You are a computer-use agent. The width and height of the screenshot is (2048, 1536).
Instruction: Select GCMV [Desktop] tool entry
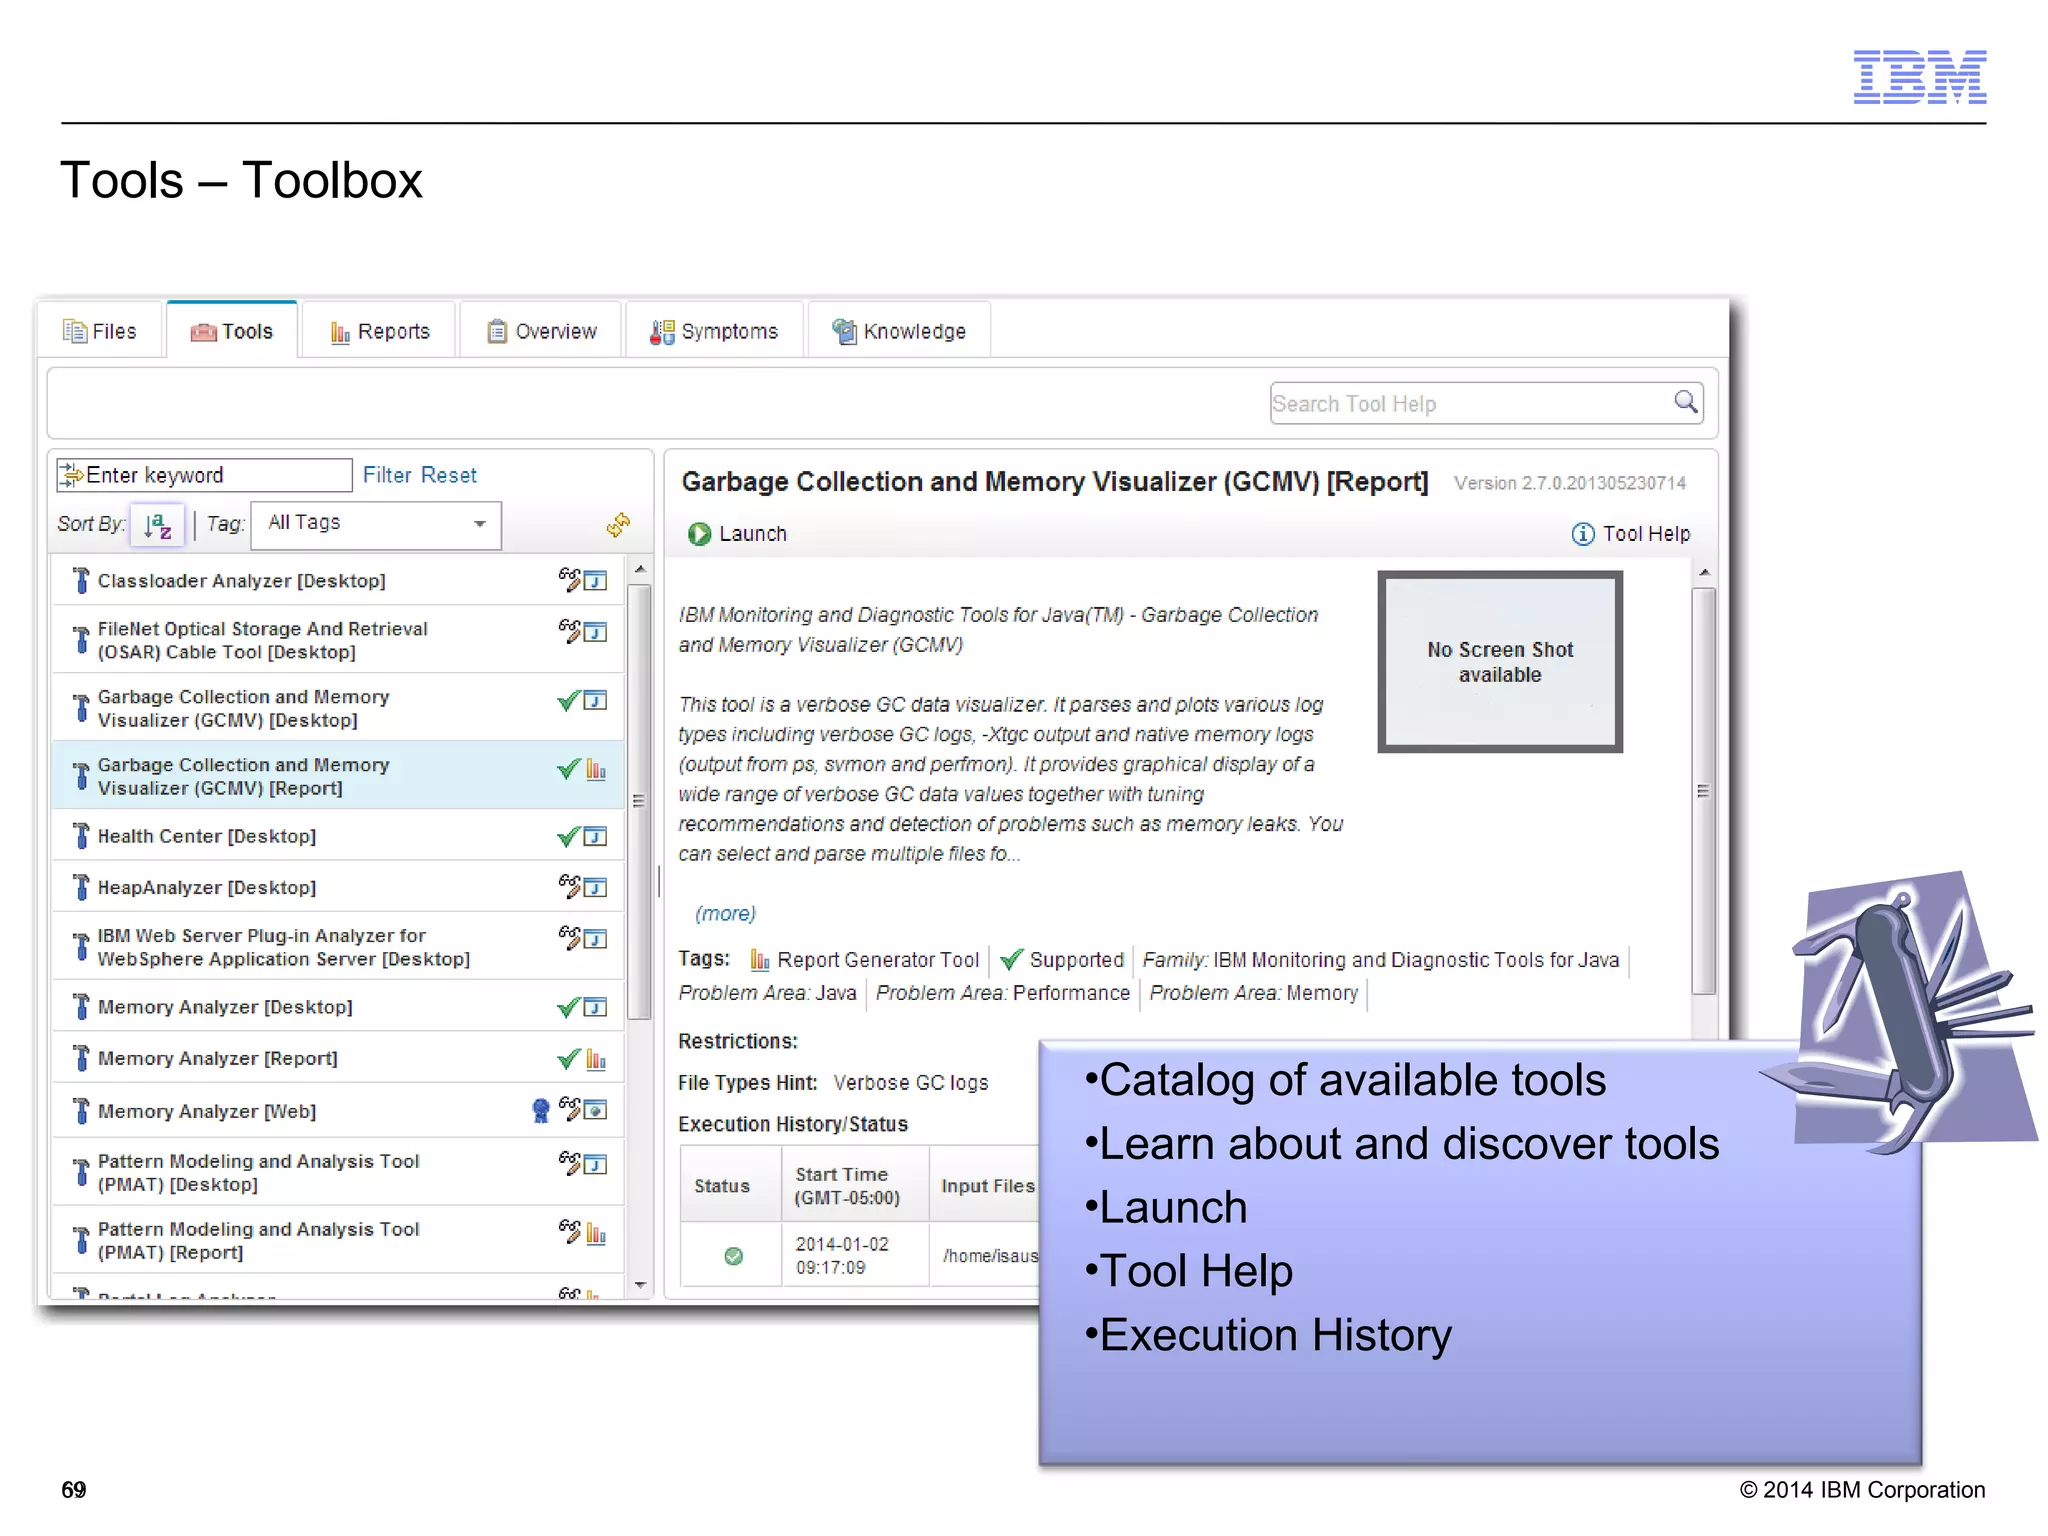[x=338, y=708]
